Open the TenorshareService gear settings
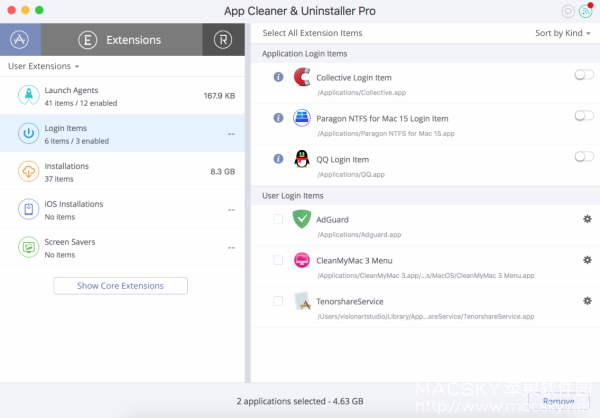This screenshot has height=418, width=600. coord(587,301)
